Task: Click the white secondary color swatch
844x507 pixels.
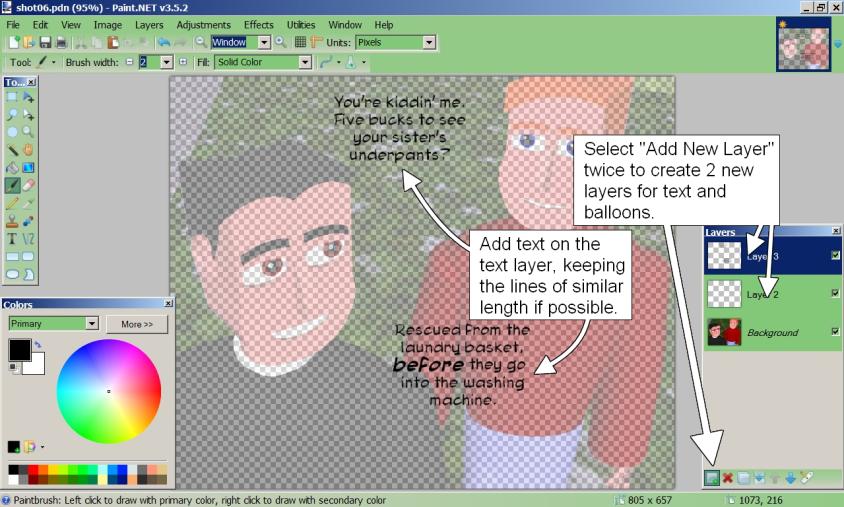Action: coord(33,364)
